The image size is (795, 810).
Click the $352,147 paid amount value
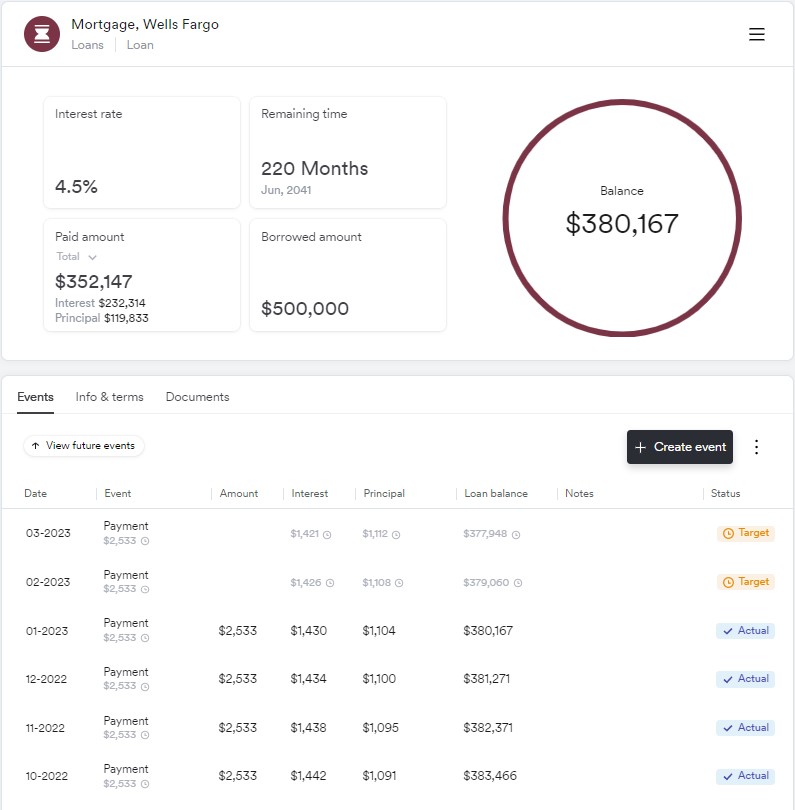point(93,282)
